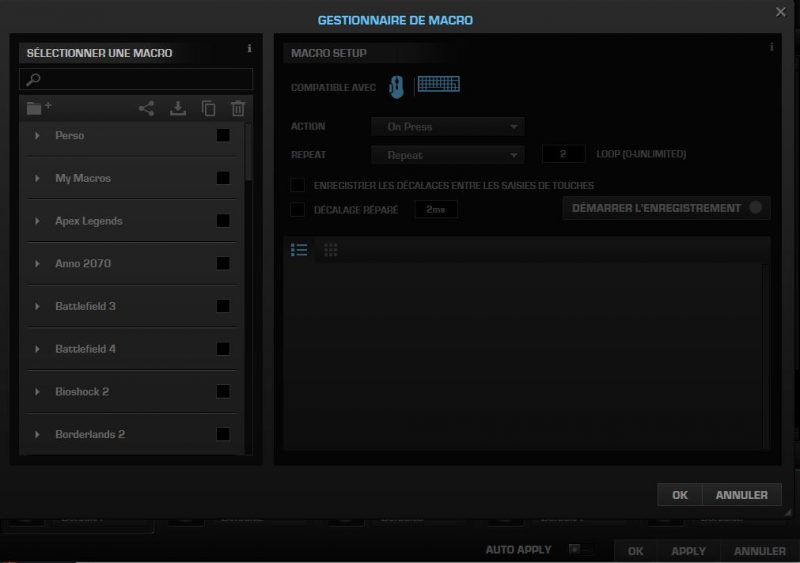Screen dimensions: 800x563
Task: Click the macro search input field
Action: click(x=136, y=80)
